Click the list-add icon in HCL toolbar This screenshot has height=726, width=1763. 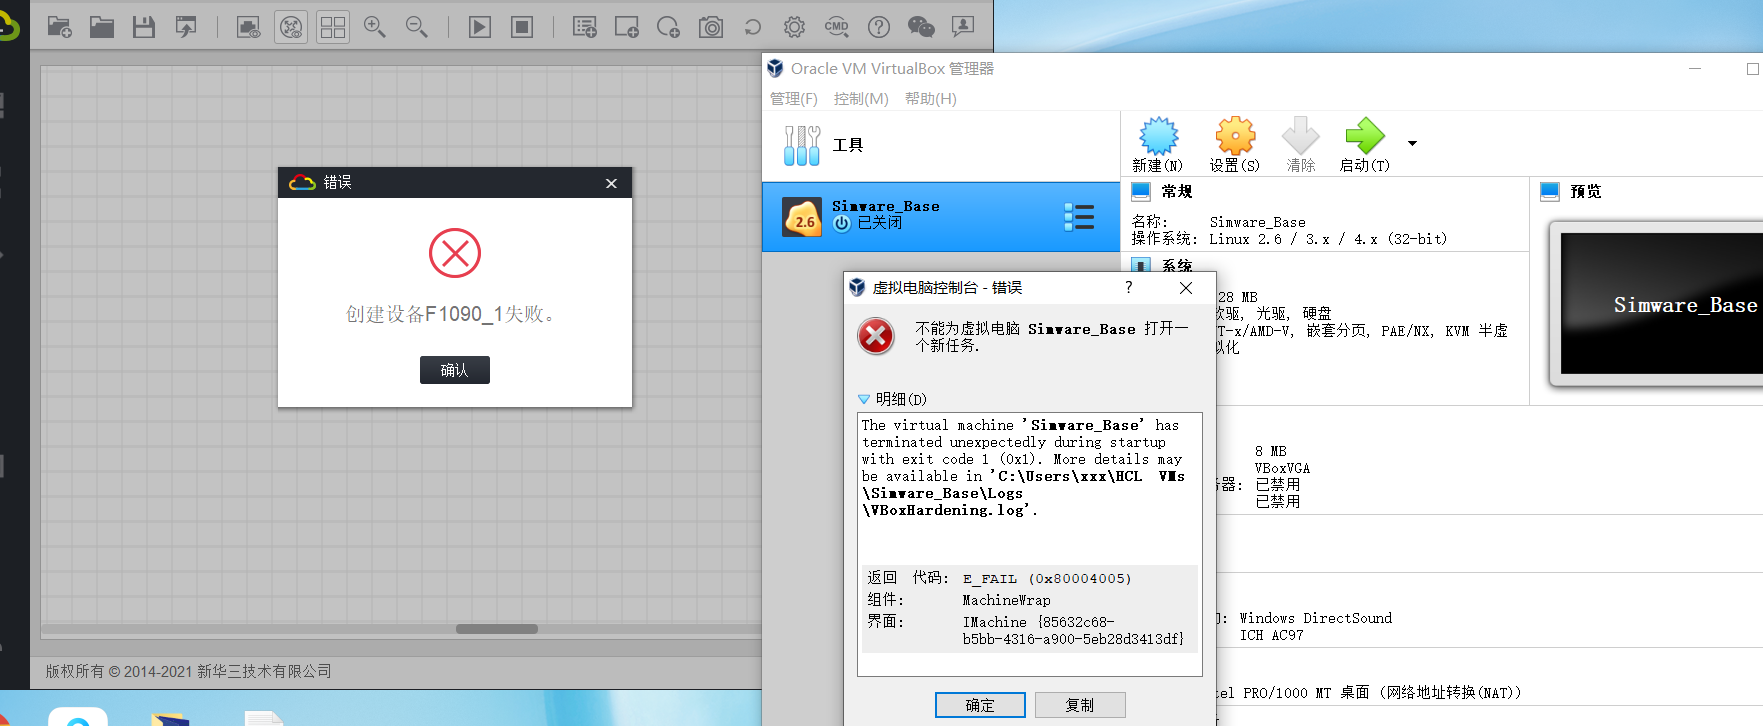[585, 27]
